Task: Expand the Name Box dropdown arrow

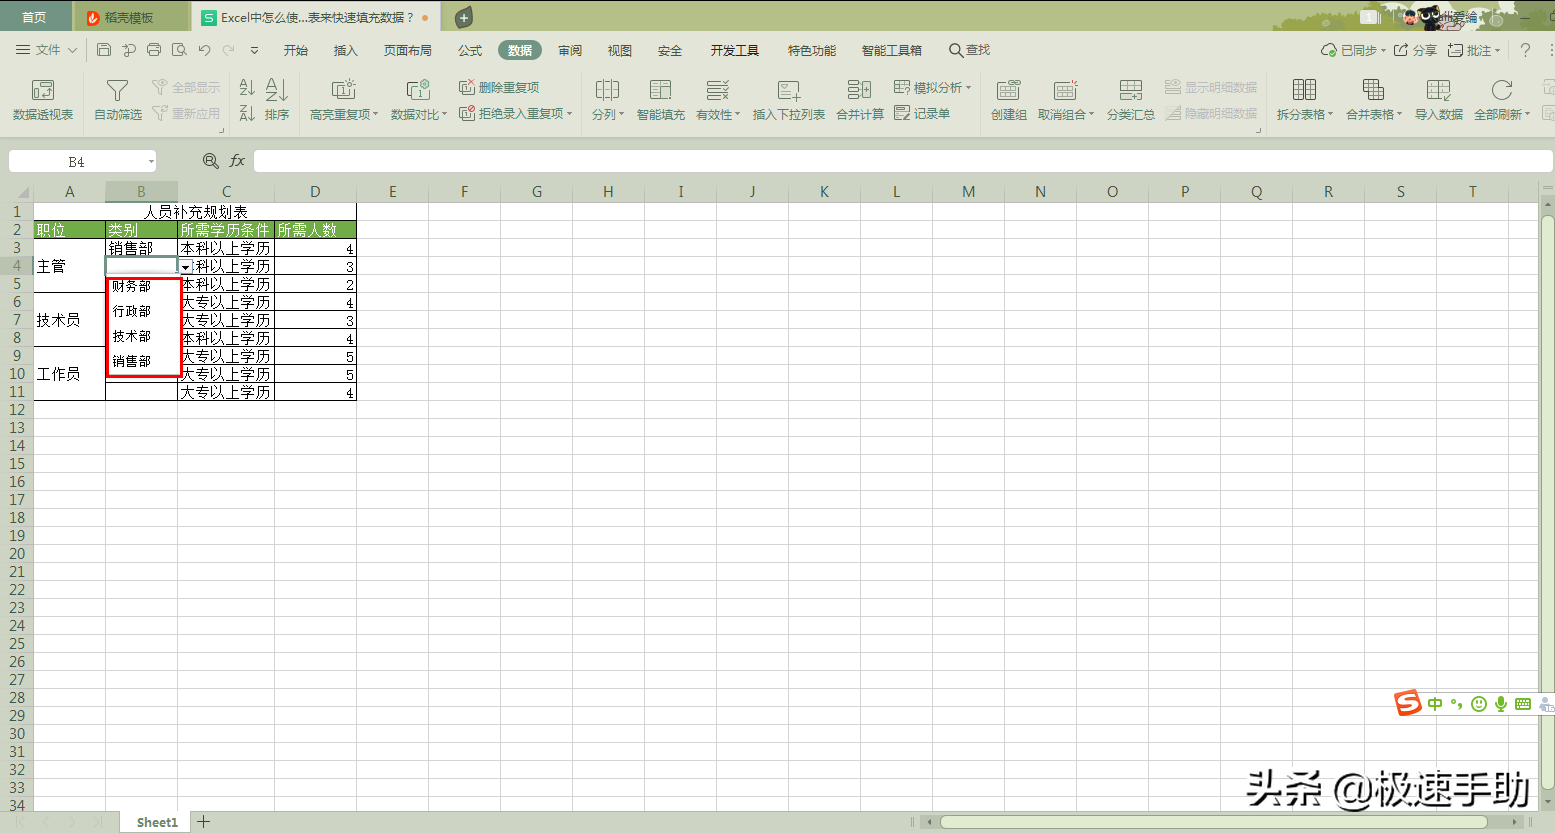Action: click(x=151, y=161)
